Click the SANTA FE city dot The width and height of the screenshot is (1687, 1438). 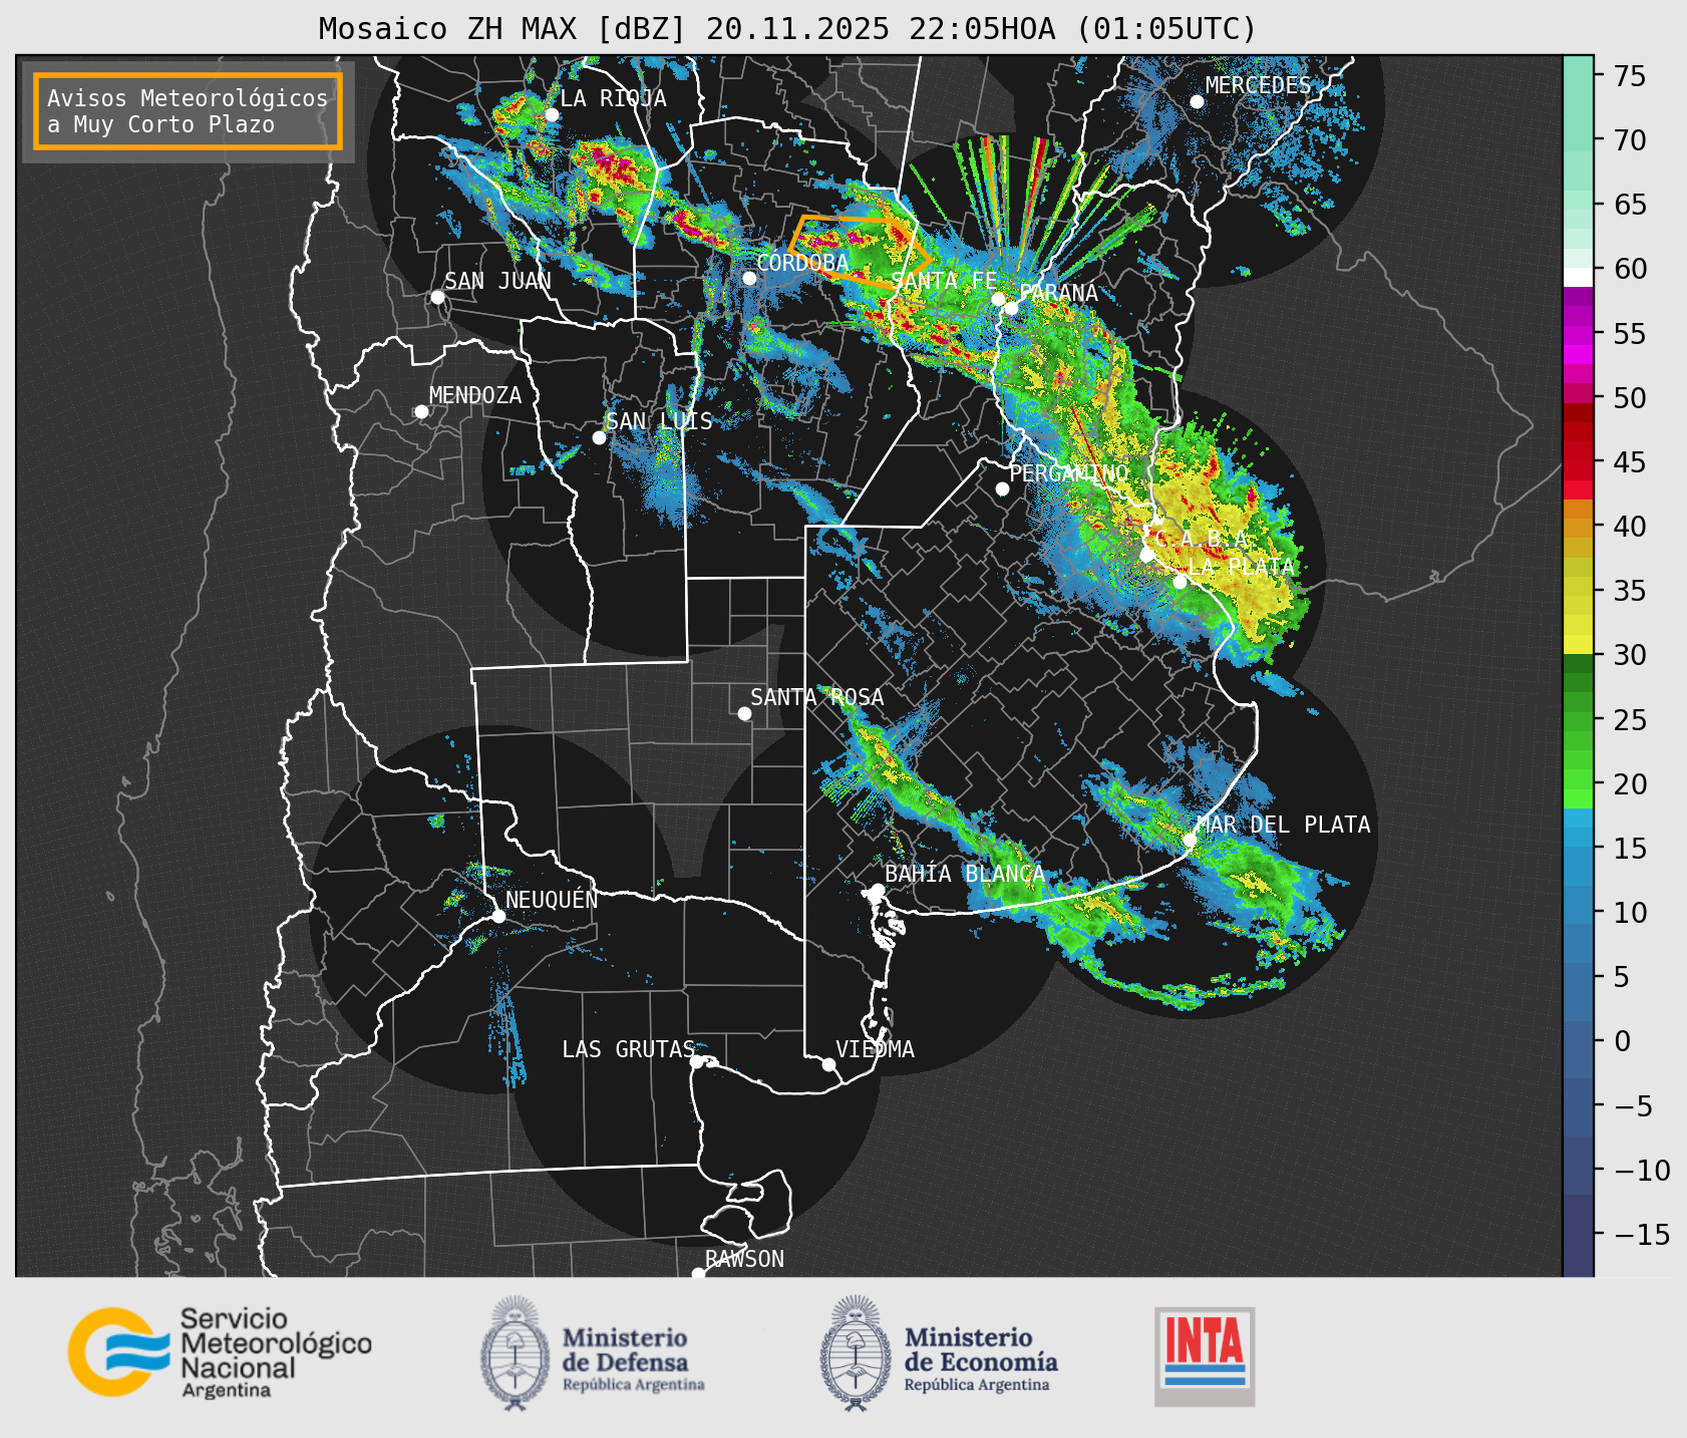point(998,299)
